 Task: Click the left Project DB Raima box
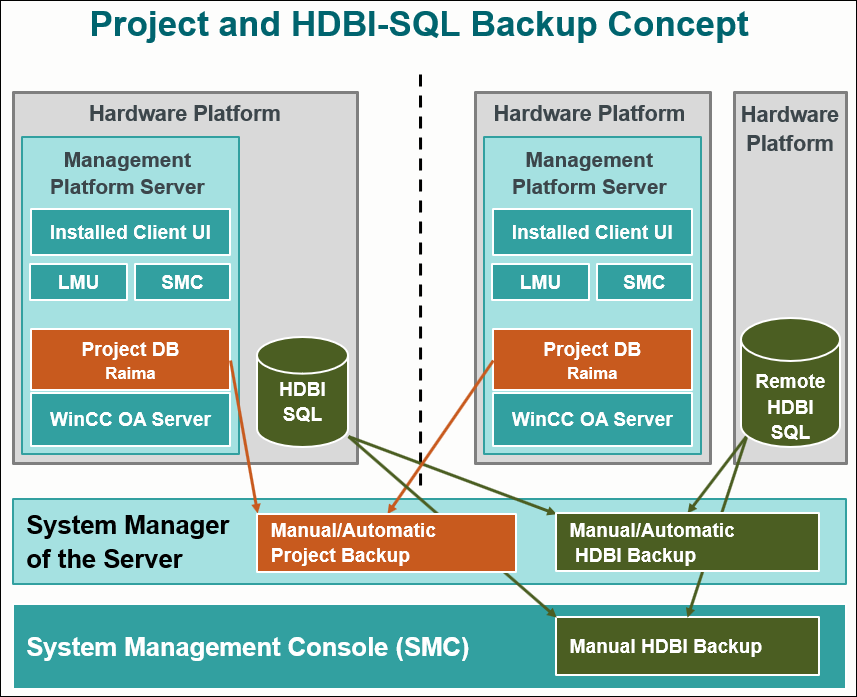coord(130,360)
